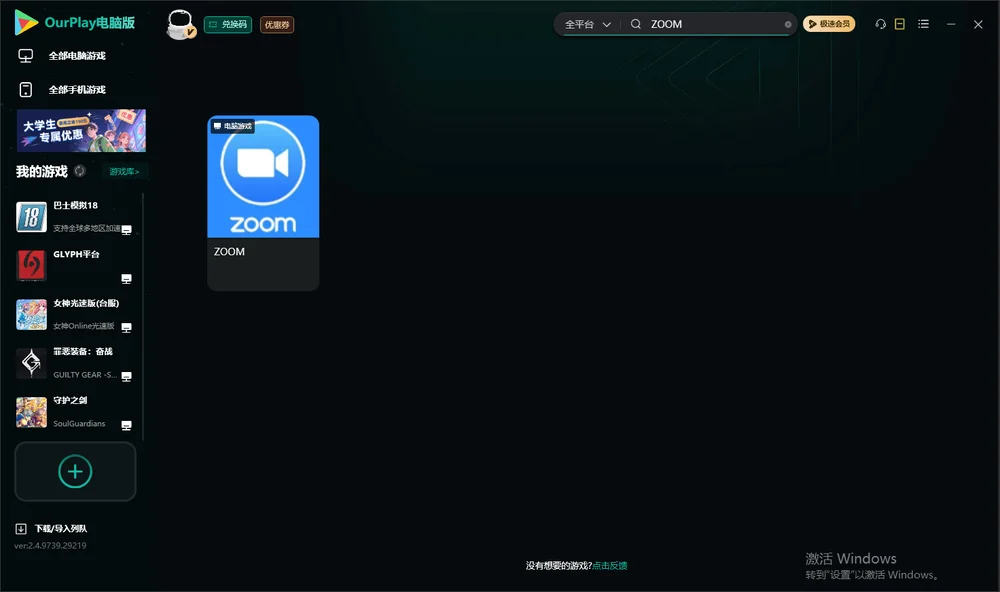The width and height of the screenshot is (1000, 592).
Task: Select 全部电脑游戏 in the sidebar
Action: point(77,56)
